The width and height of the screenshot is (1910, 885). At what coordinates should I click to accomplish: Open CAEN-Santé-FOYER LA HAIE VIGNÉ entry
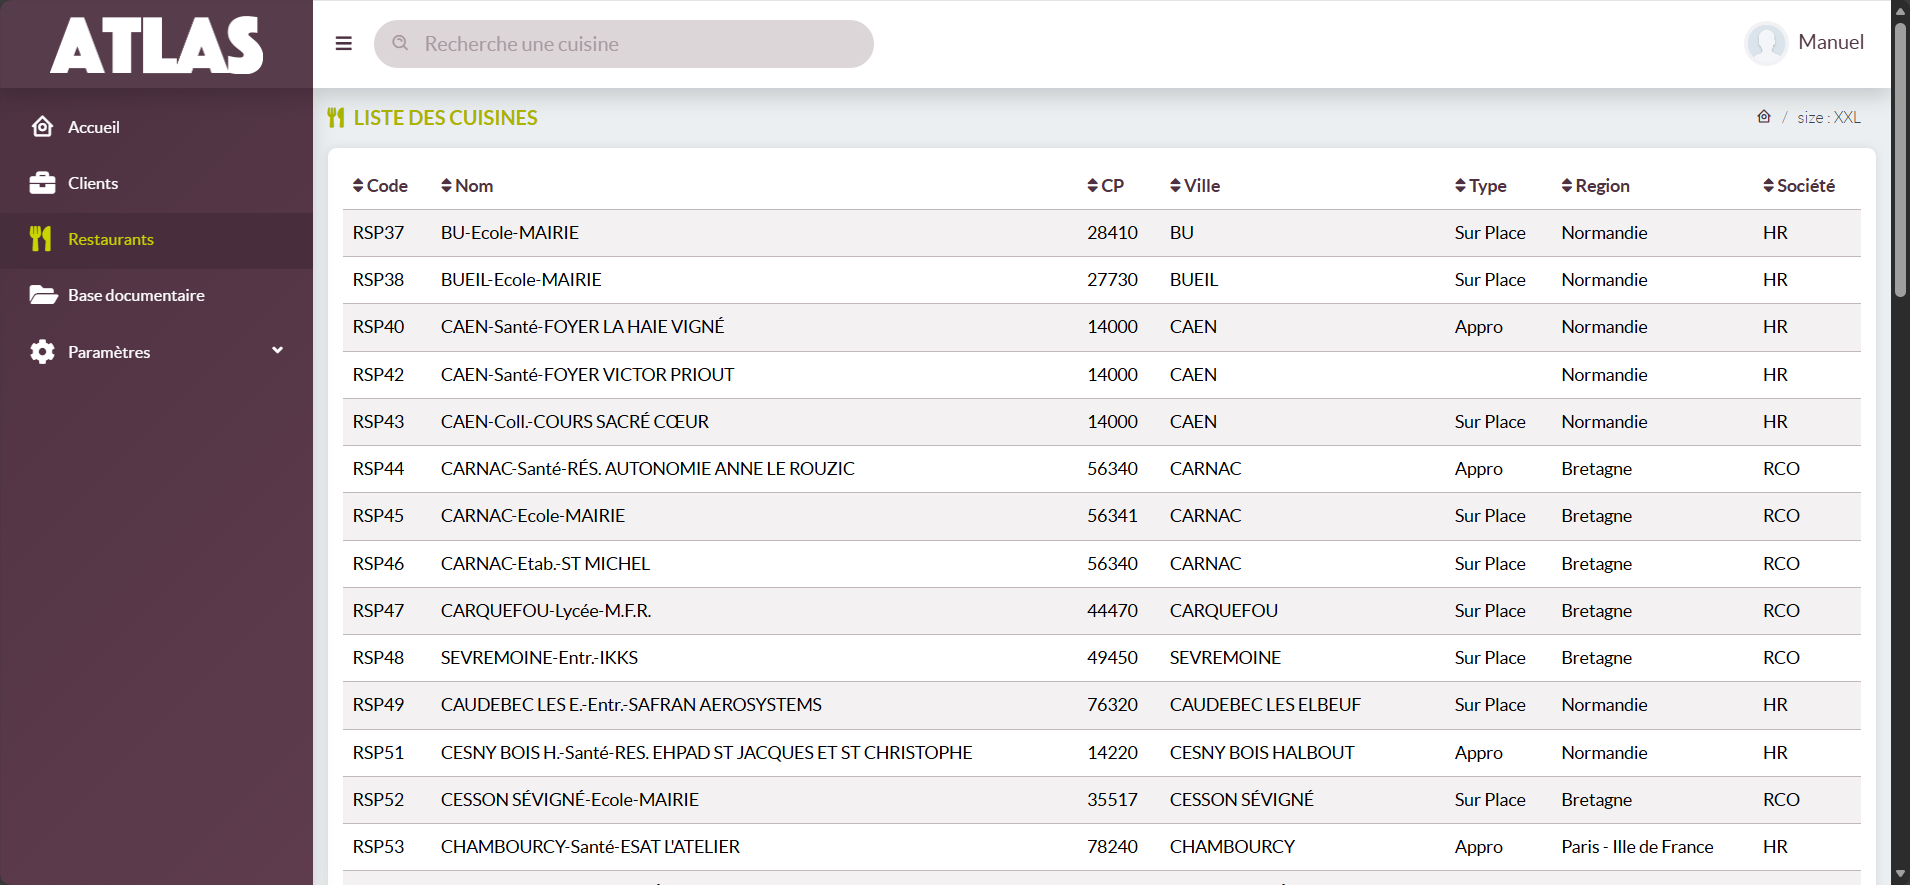point(583,327)
